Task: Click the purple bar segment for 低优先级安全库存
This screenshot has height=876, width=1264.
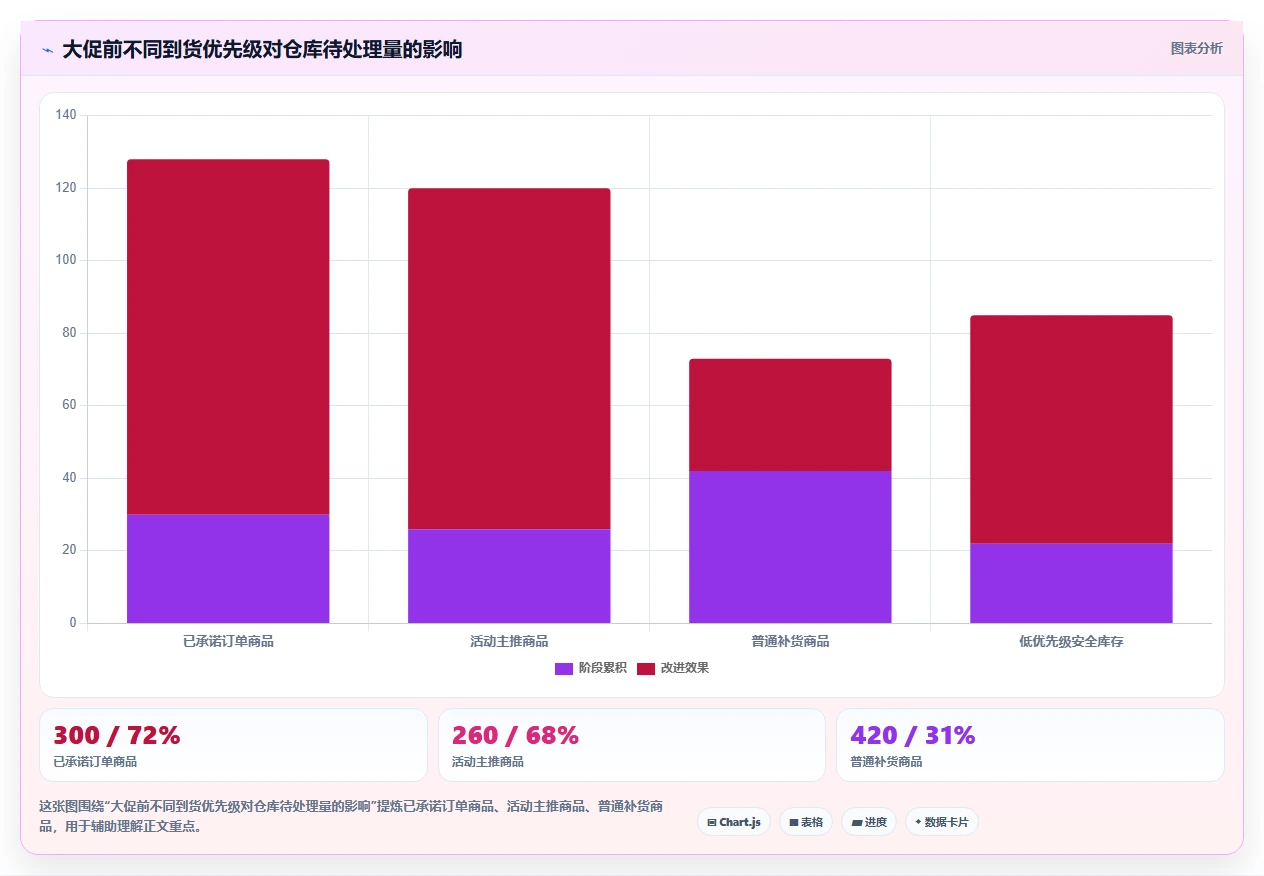Action: (x=1071, y=583)
